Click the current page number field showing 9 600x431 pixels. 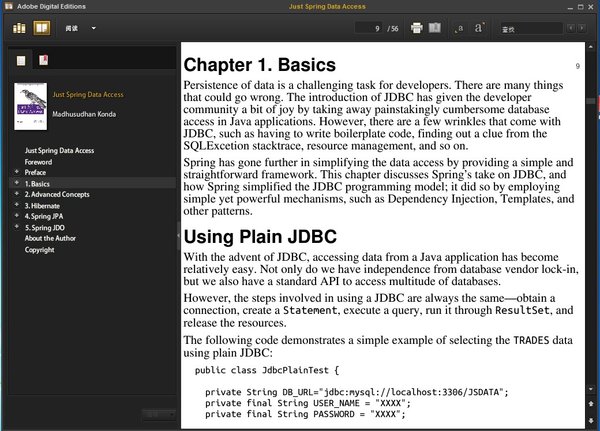click(369, 28)
